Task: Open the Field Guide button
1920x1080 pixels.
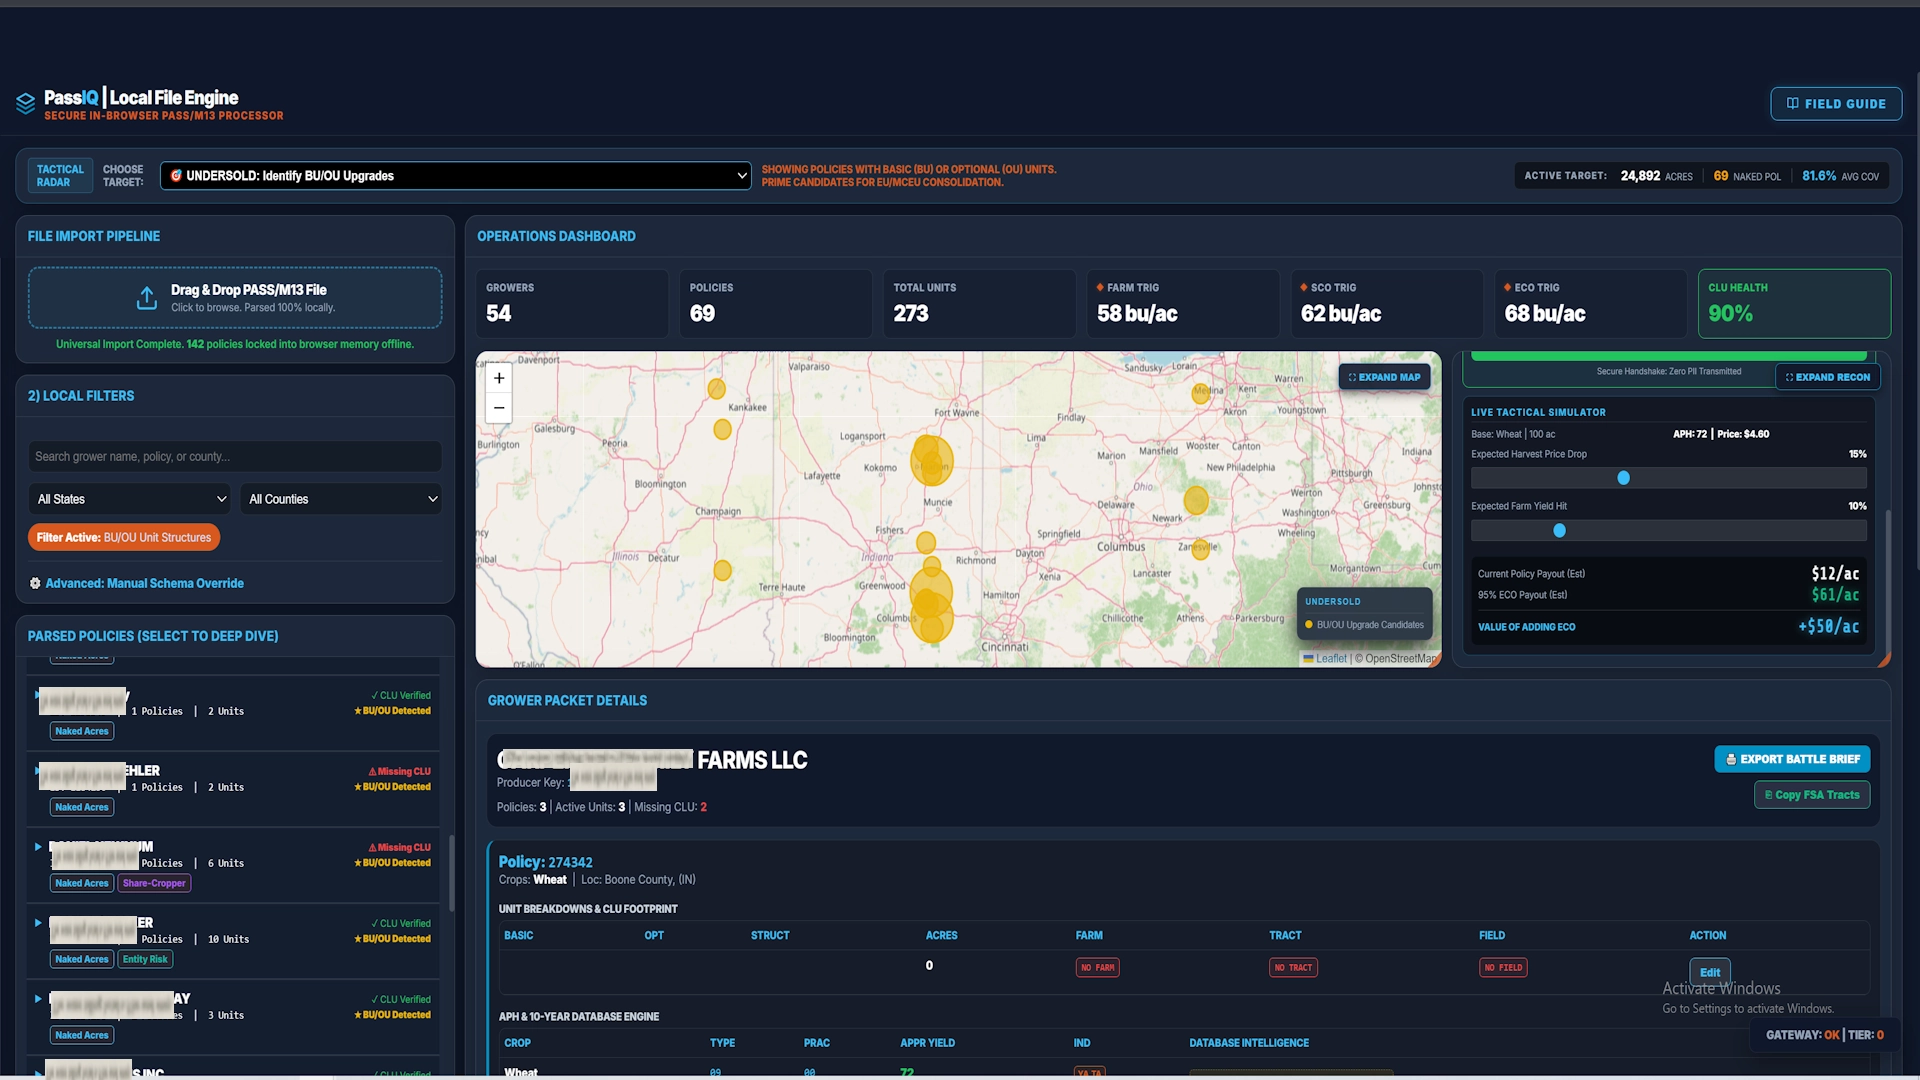Action: pos(1836,104)
